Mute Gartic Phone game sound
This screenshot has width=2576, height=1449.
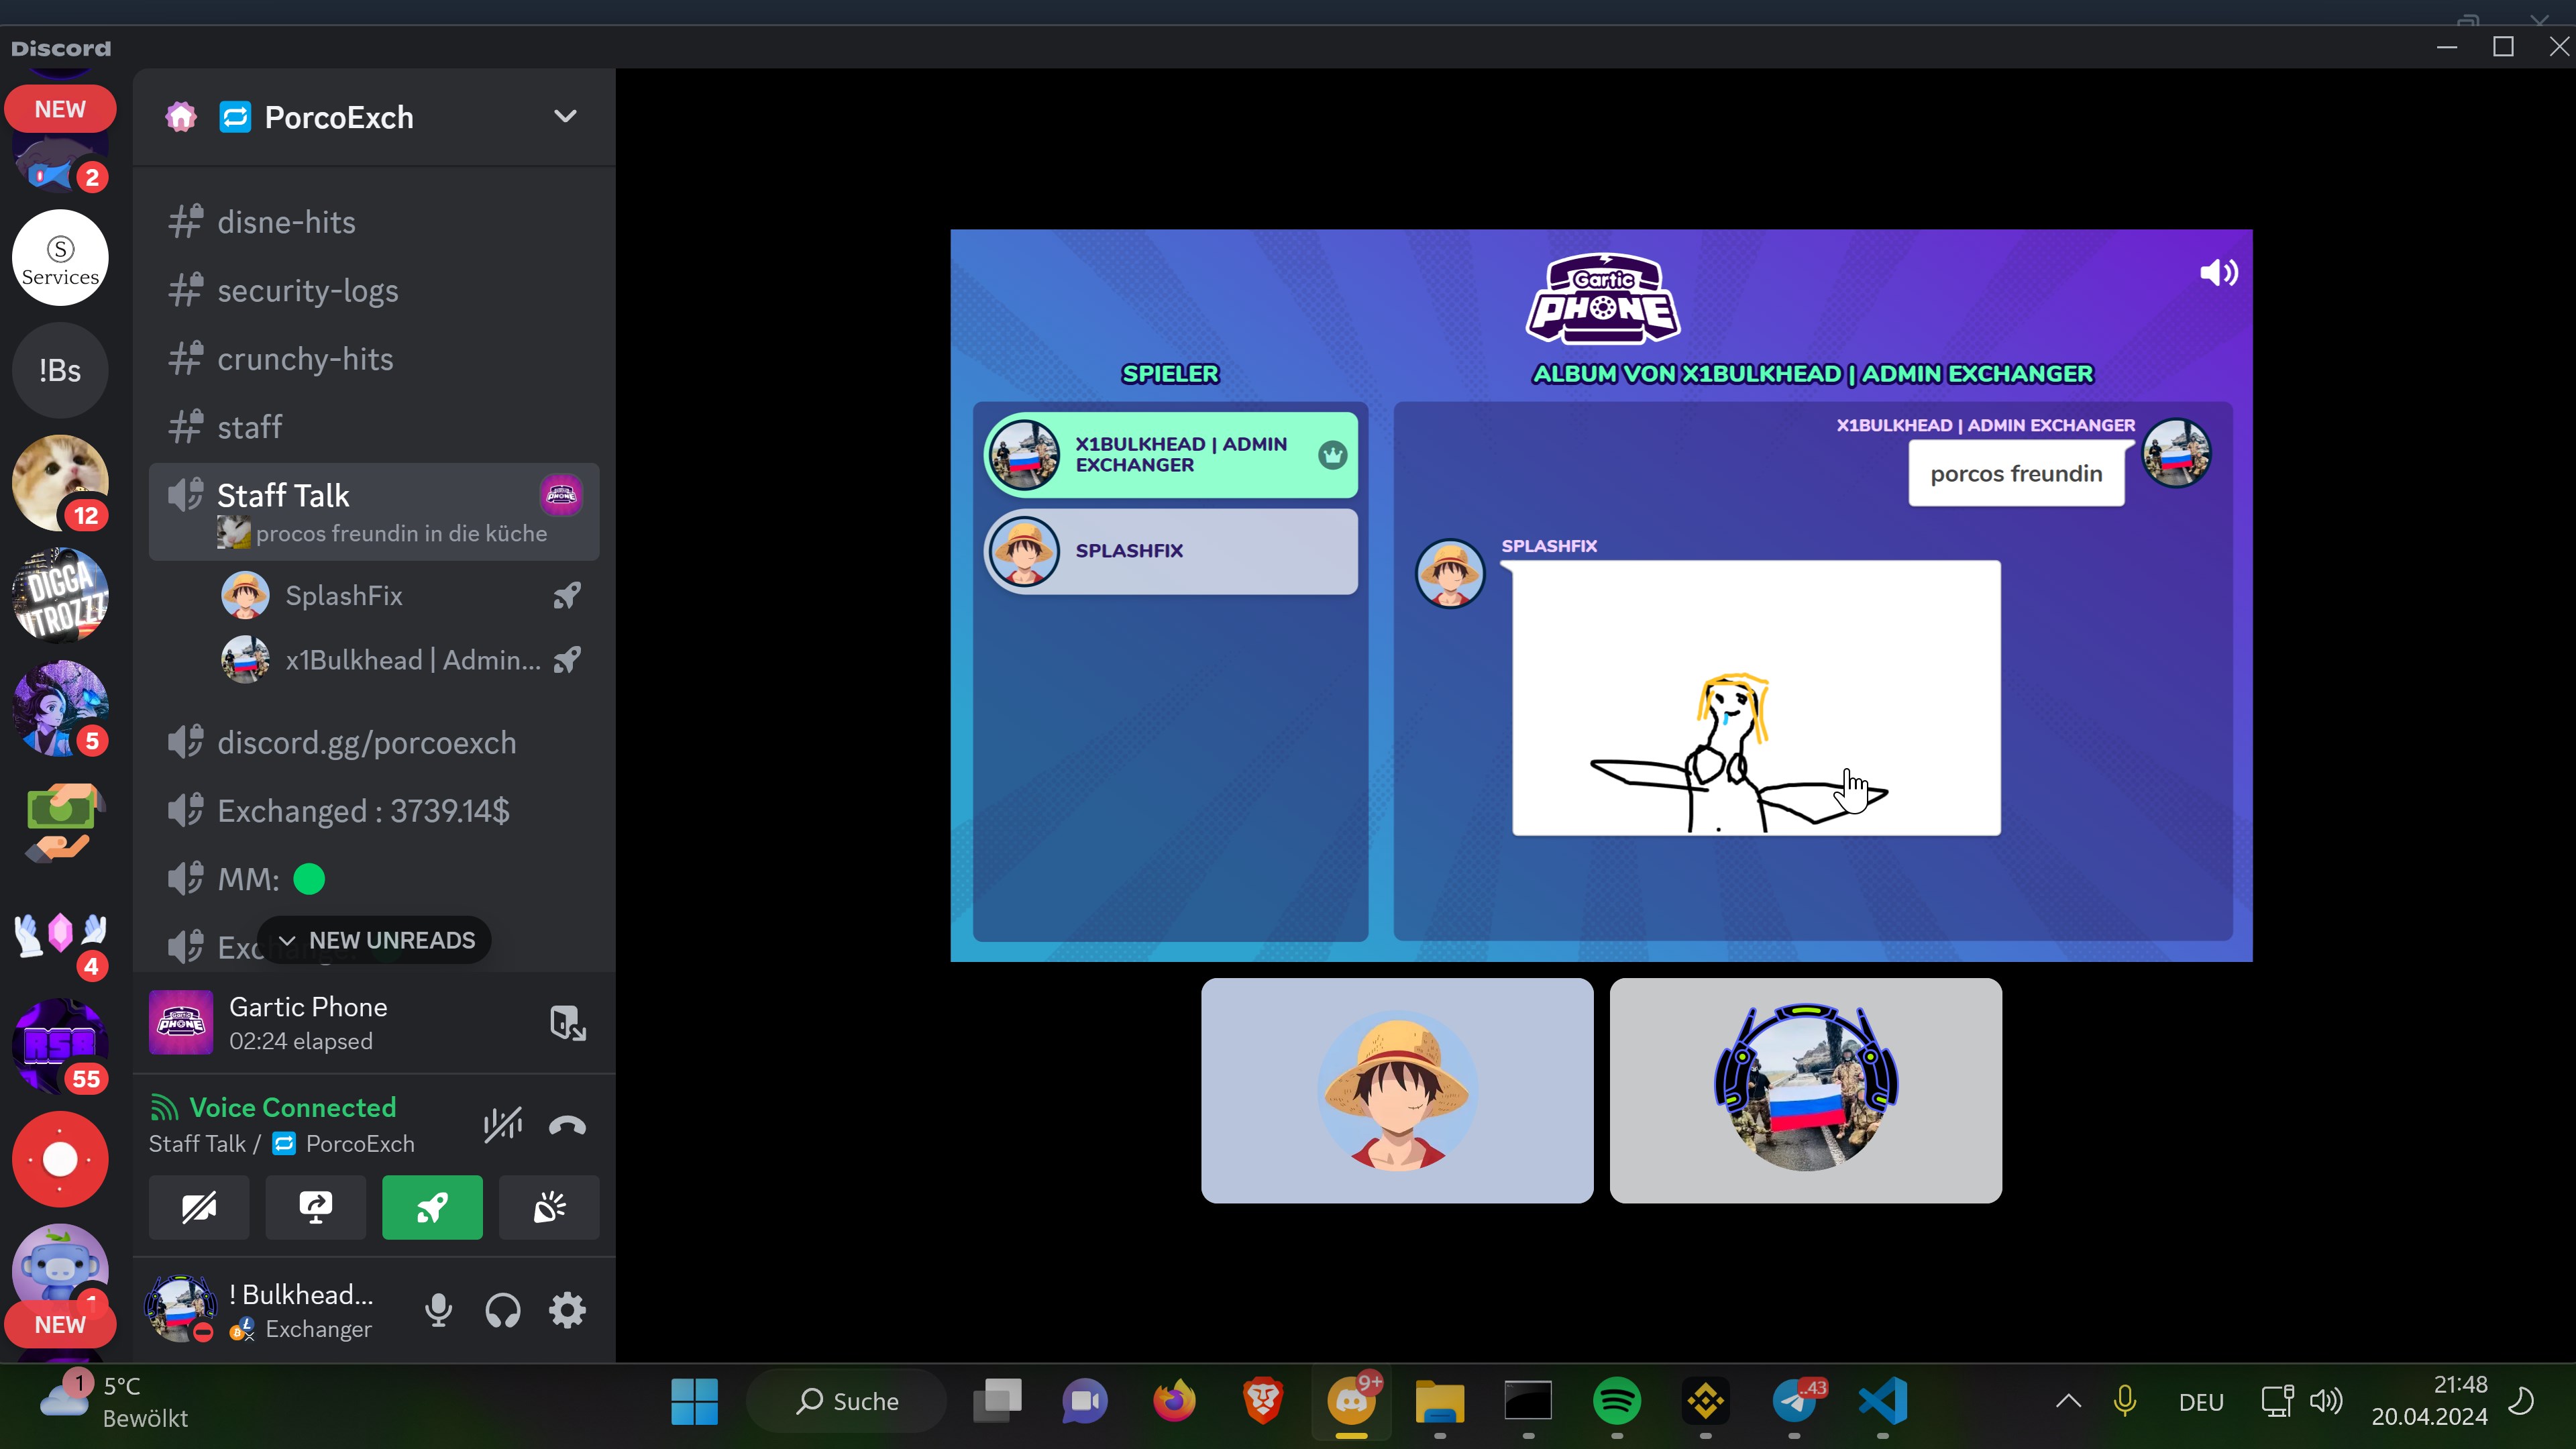2218,273
